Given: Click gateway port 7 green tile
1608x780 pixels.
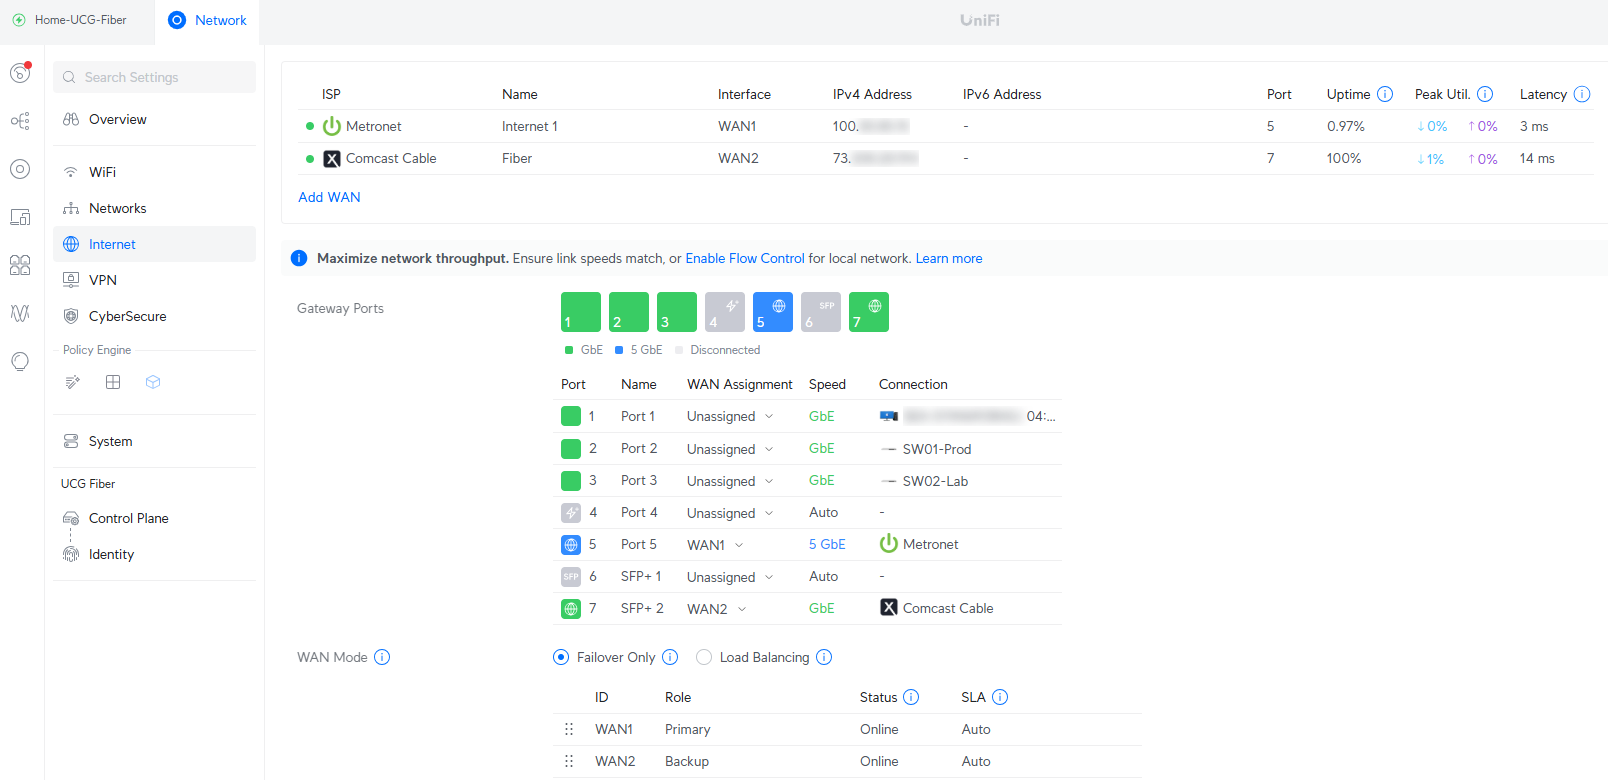Looking at the screenshot, I should click(868, 312).
